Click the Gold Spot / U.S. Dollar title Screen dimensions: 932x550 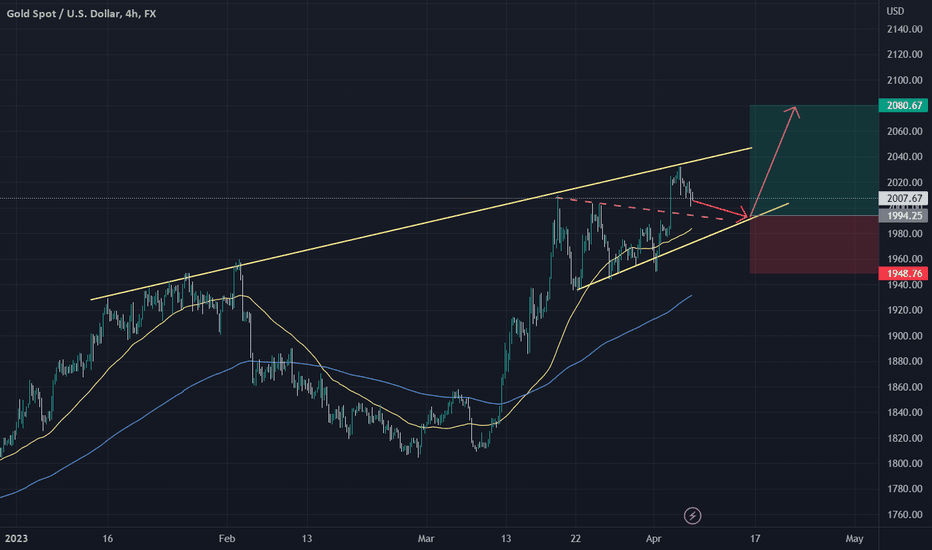click(x=81, y=13)
